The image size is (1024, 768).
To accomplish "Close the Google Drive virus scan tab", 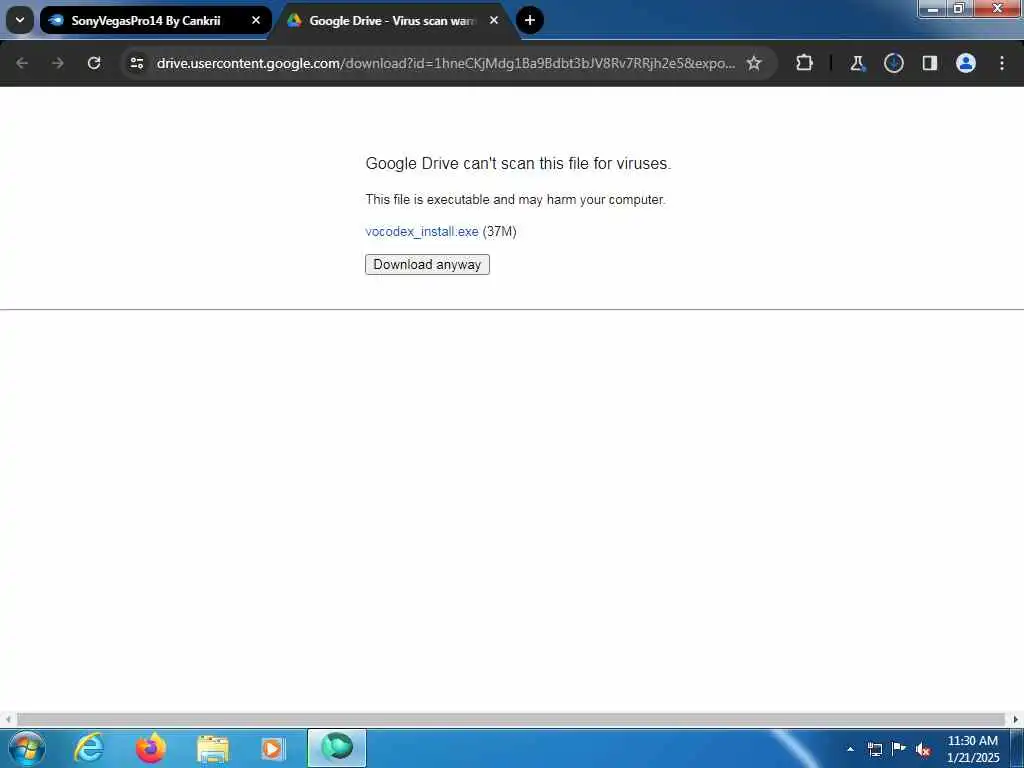I will click(x=494, y=20).
